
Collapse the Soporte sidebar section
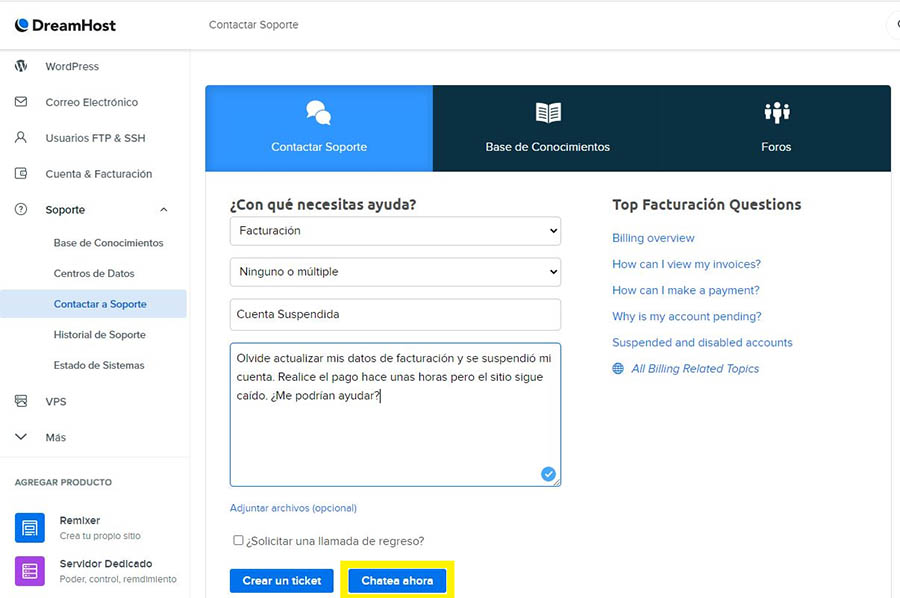pos(164,210)
